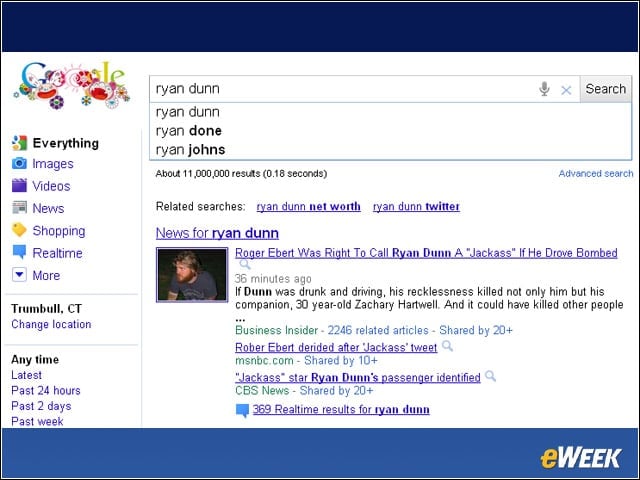Preview the Roger Ebert Was Right article via magnifier
640x480 pixels.
[x=245, y=264]
